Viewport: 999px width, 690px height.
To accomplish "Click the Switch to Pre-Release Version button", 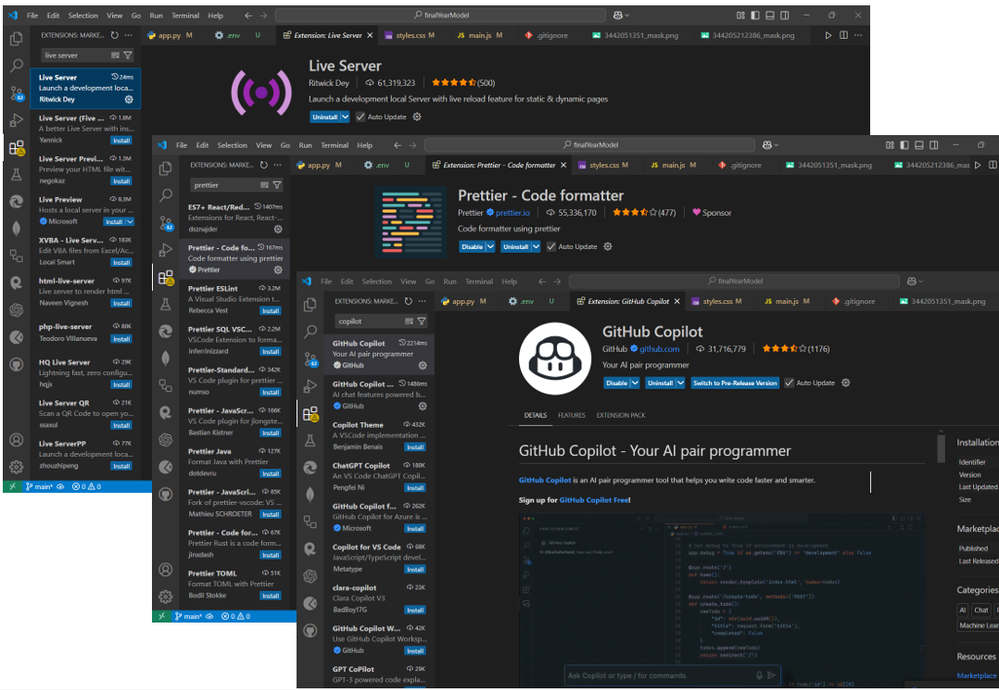I will click(x=735, y=383).
